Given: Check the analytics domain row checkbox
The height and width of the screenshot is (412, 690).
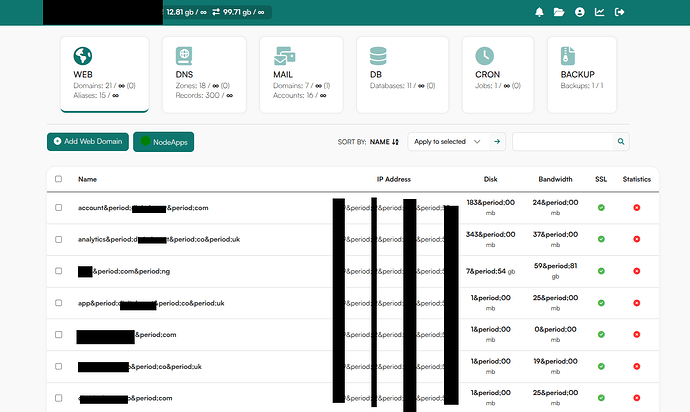Looking at the screenshot, I should coord(59,239).
